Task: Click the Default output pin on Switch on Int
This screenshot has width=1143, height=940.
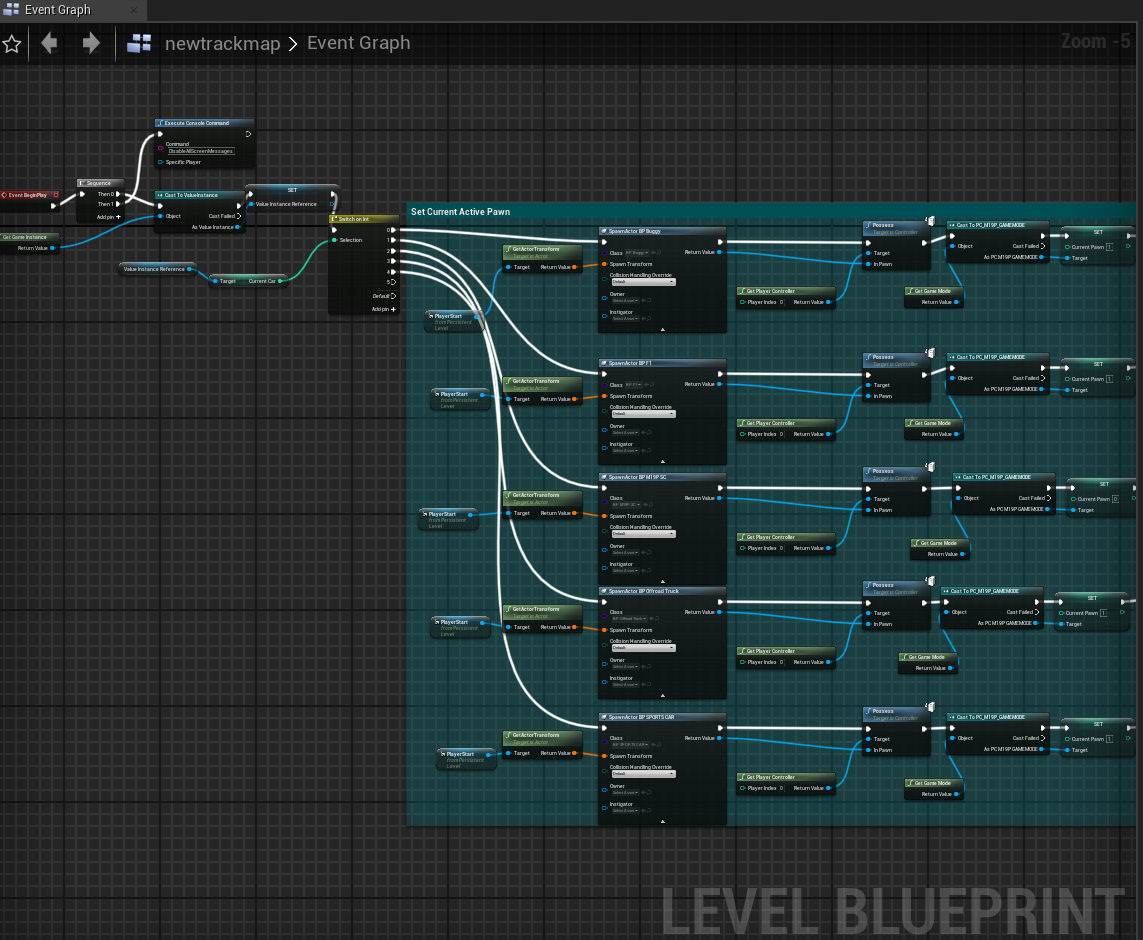Action: point(392,296)
